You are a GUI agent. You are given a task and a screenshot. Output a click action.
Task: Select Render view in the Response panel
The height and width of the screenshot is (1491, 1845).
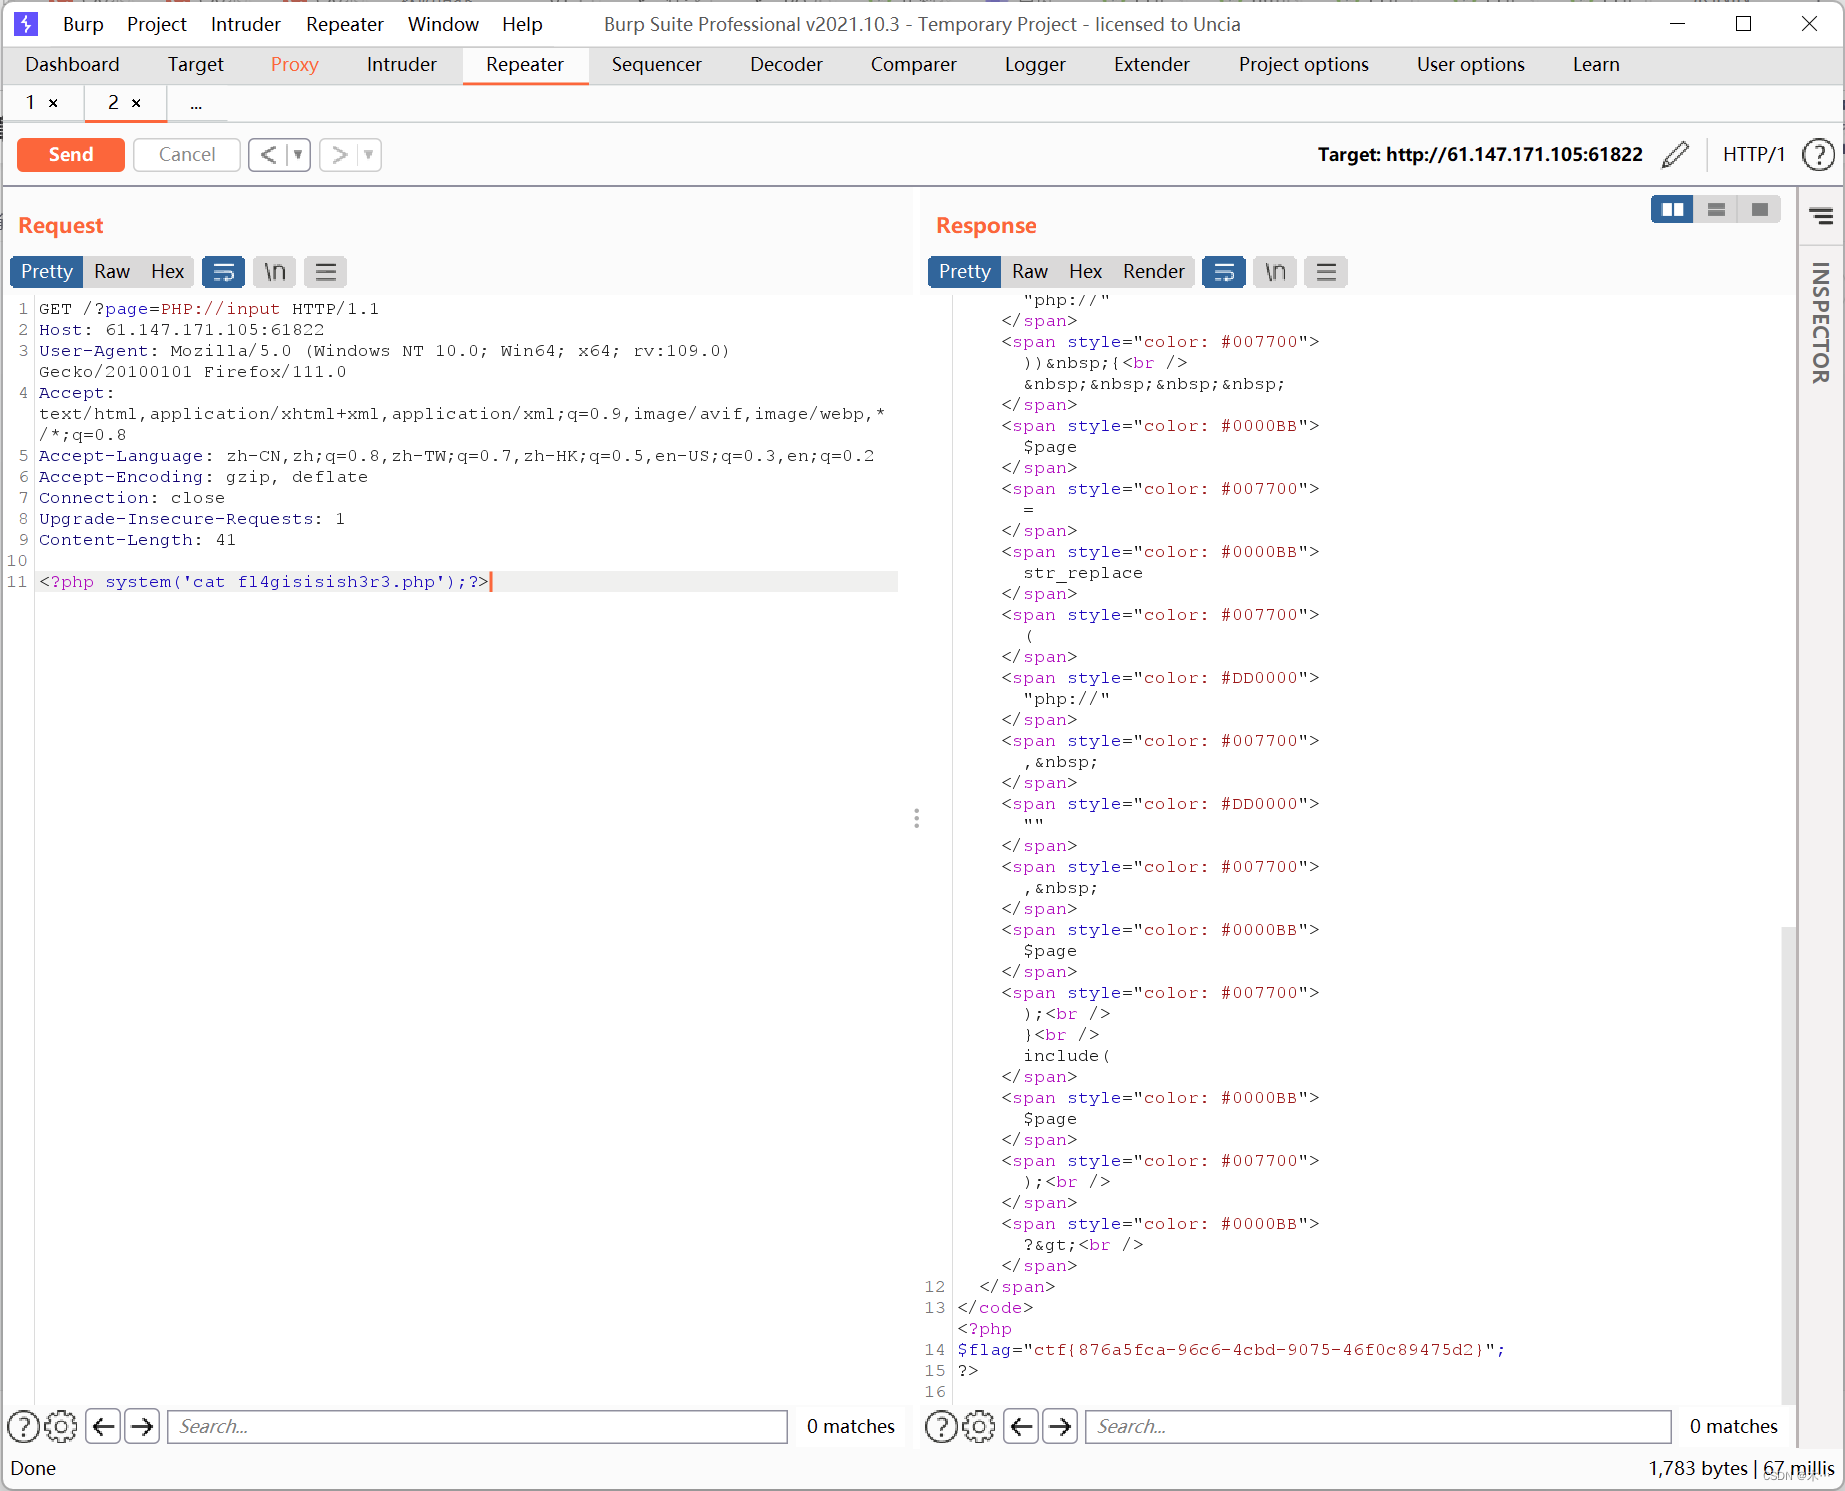(x=1153, y=272)
